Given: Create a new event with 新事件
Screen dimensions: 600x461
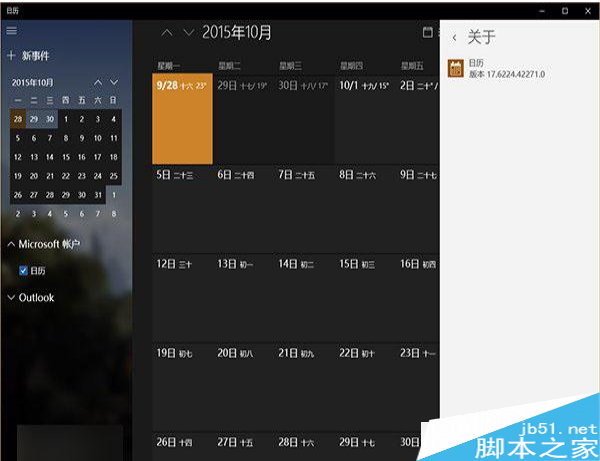Looking at the screenshot, I should [28, 56].
